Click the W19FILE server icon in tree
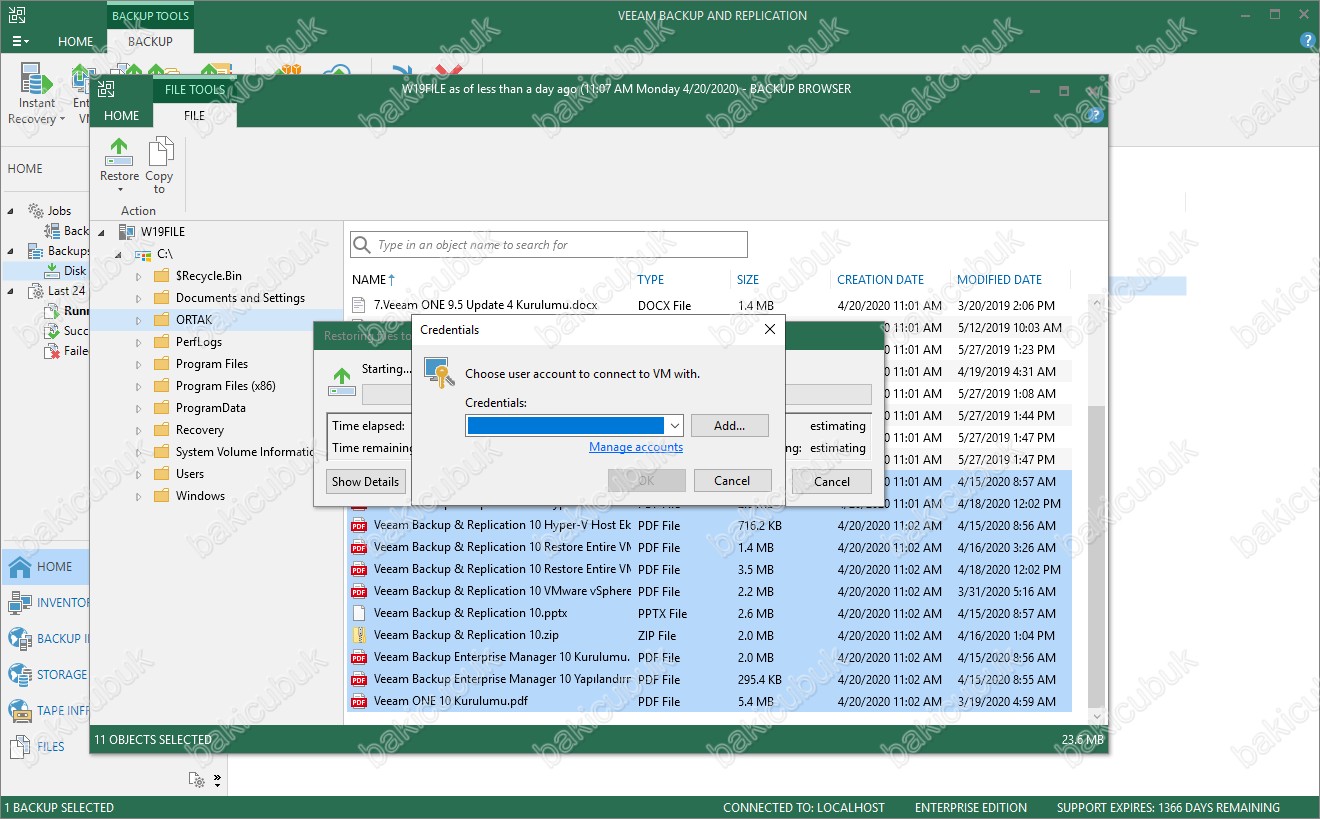This screenshot has width=1320, height=819. pos(126,232)
